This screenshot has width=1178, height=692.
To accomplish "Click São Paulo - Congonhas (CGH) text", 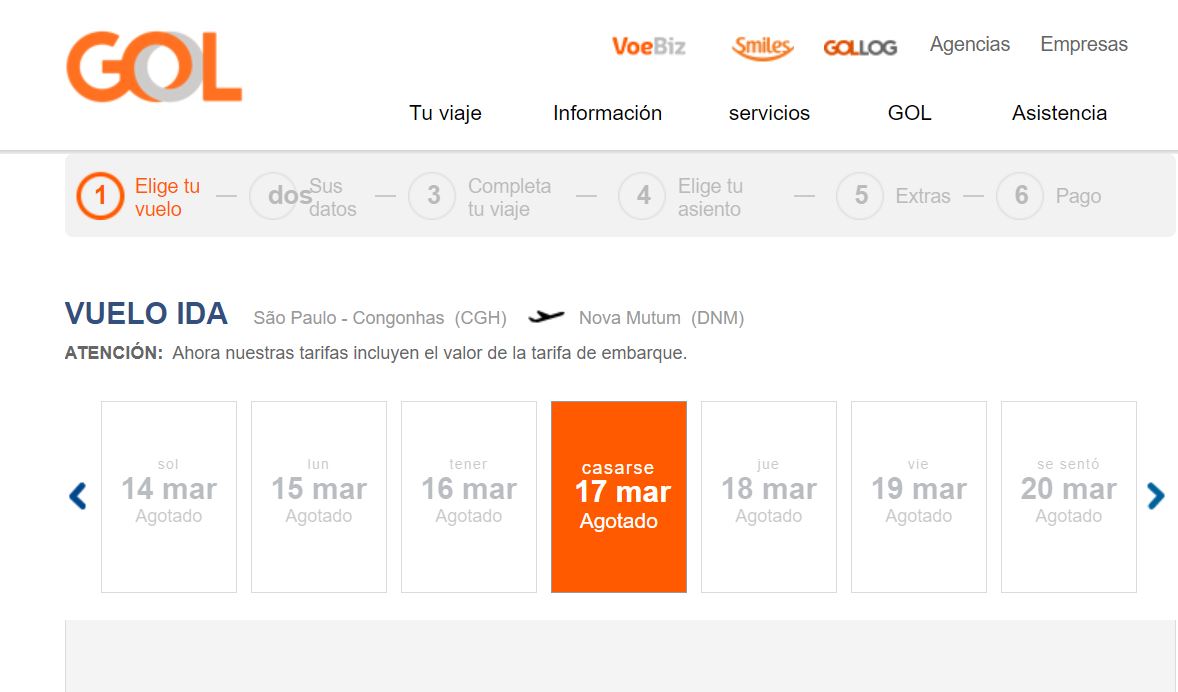I will pyautogui.click(x=380, y=318).
